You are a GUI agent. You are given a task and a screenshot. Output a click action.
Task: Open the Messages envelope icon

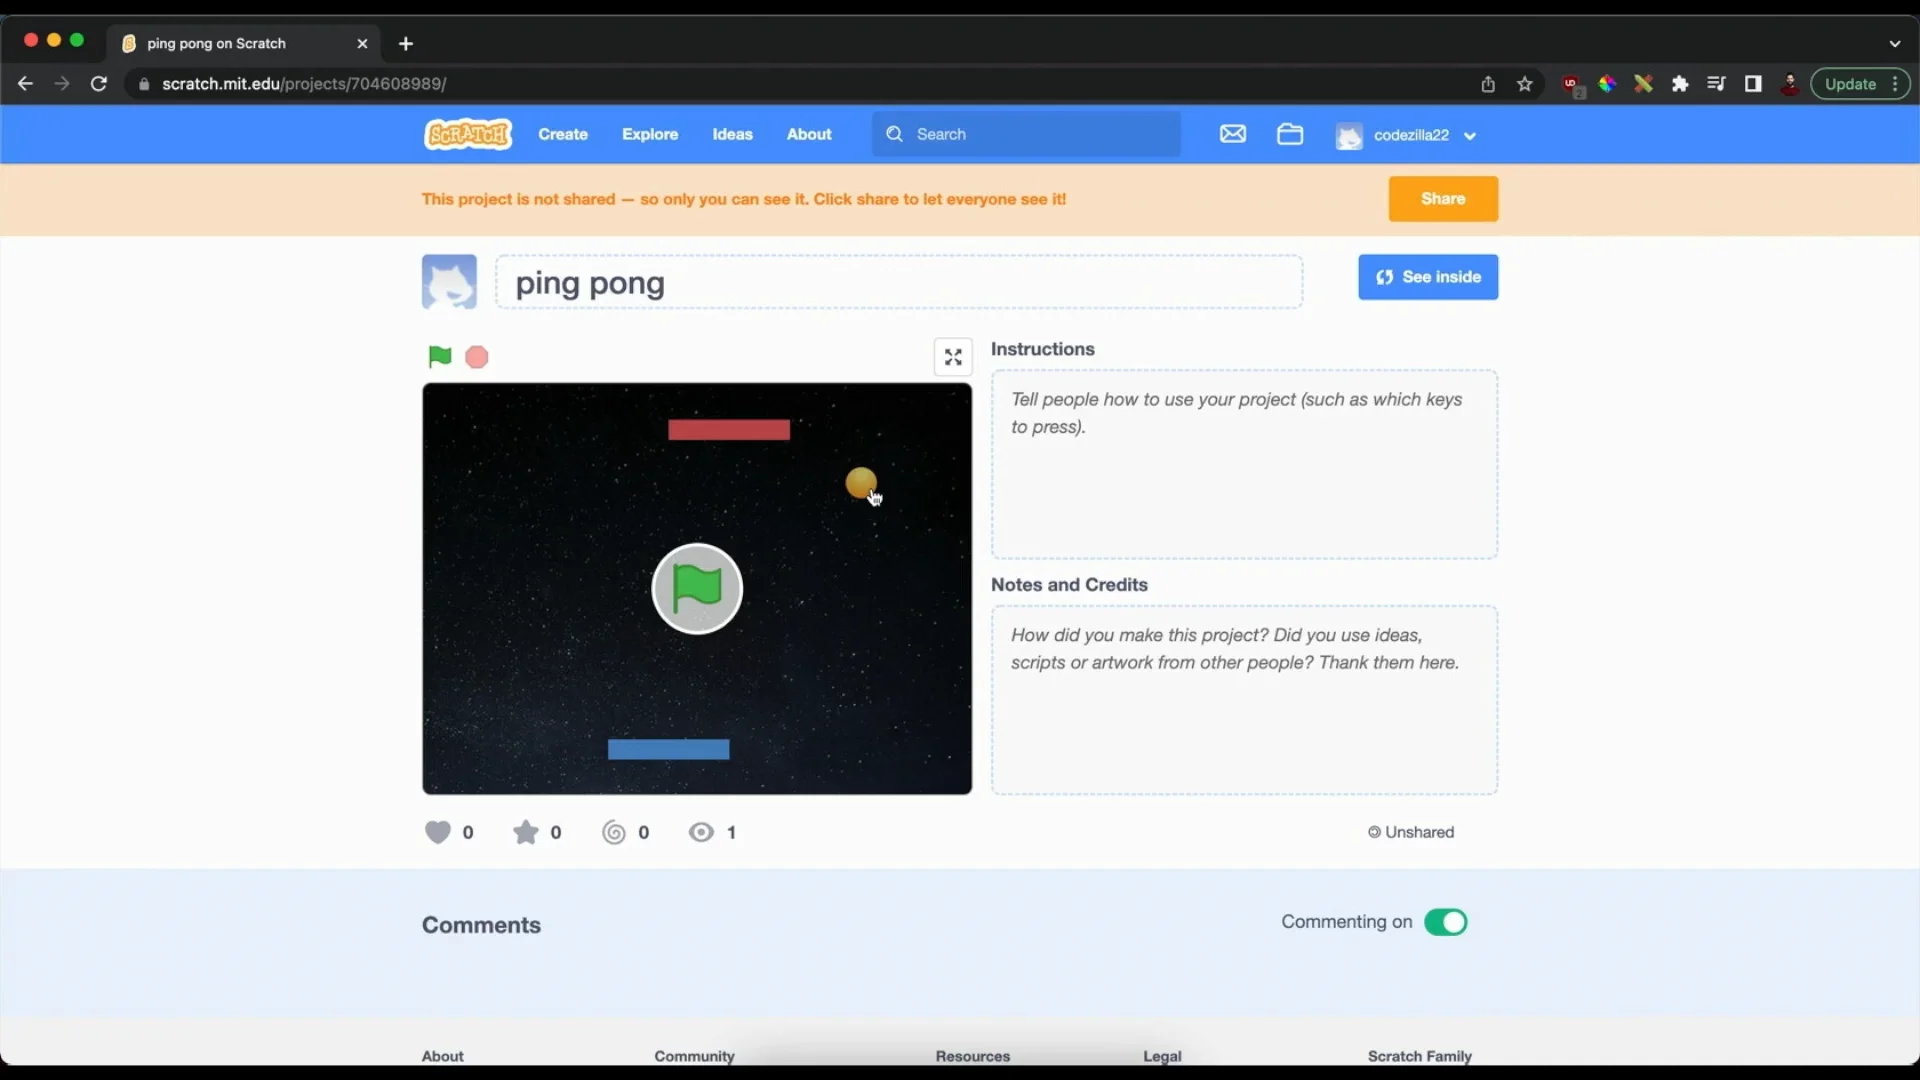(x=1233, y=134)
